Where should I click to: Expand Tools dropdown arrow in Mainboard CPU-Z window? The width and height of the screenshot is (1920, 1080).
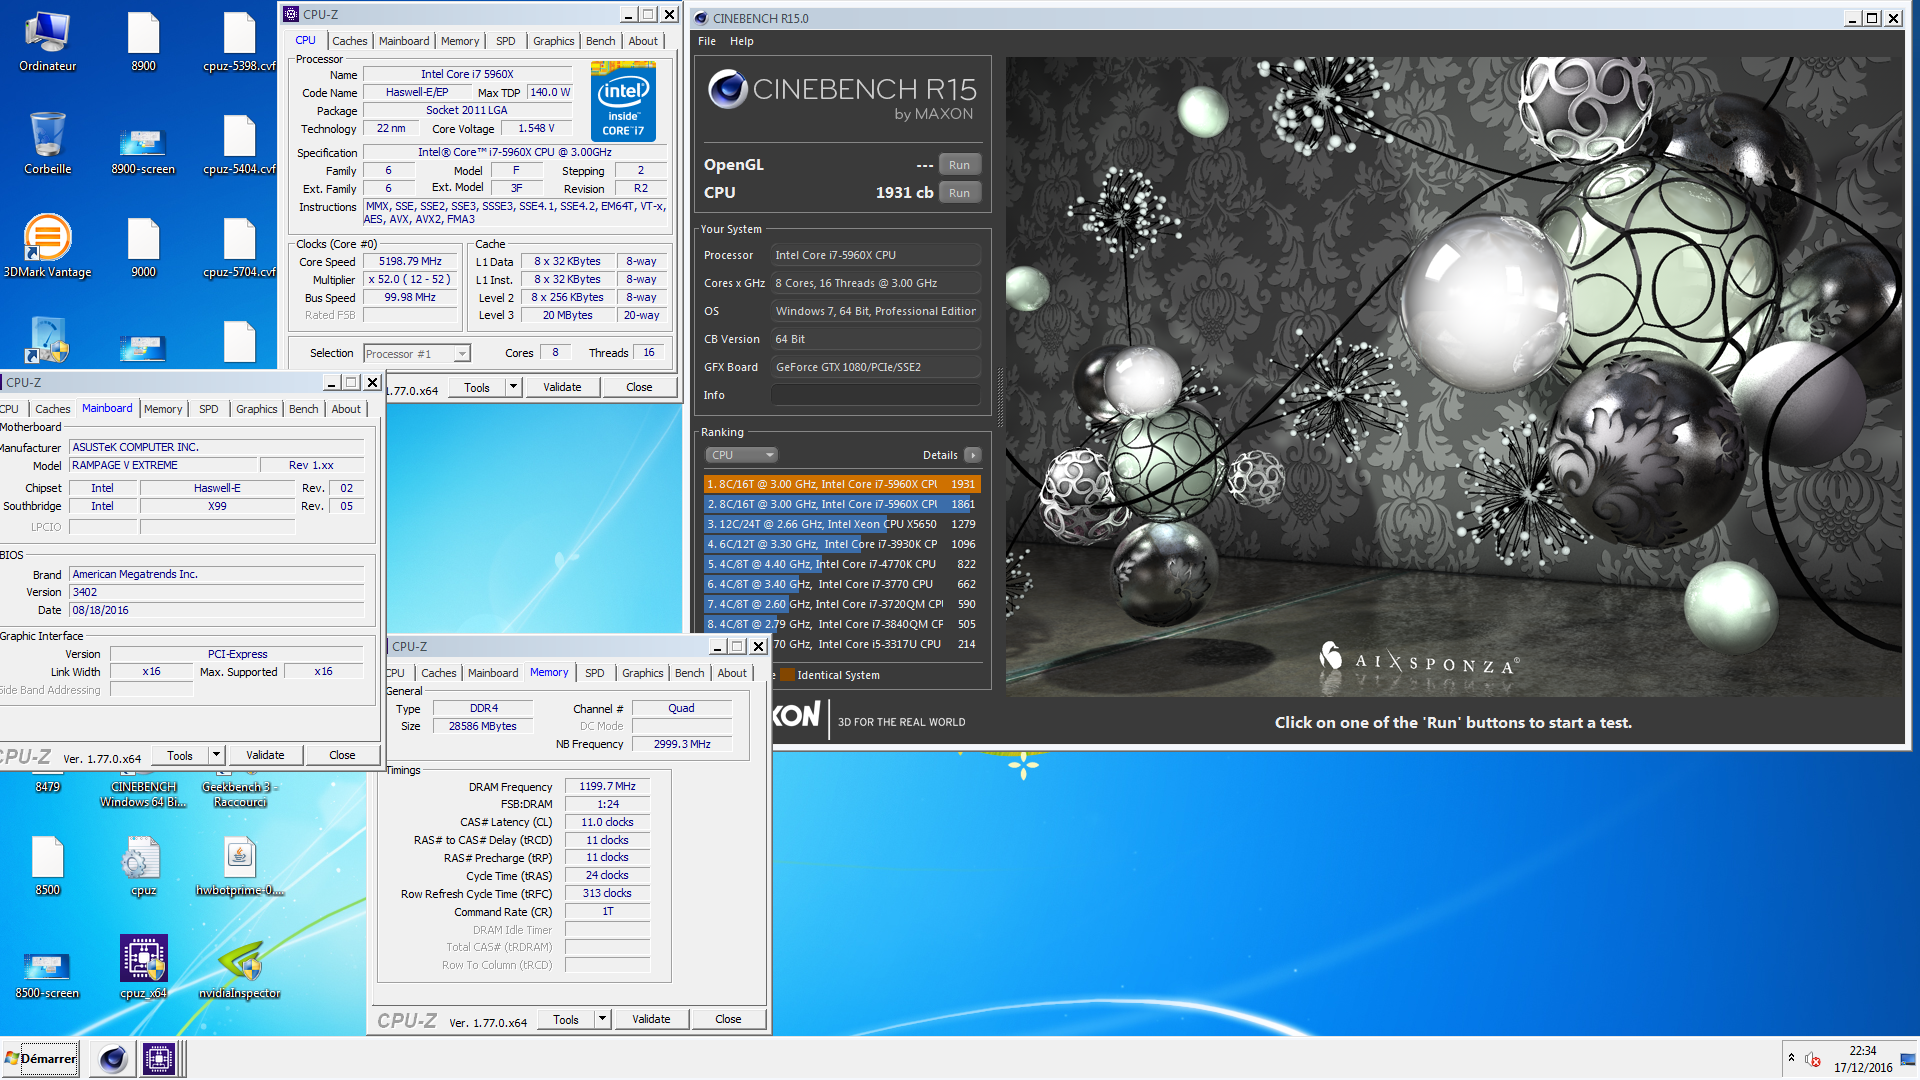pyautogui.click(x=217, y=755)
